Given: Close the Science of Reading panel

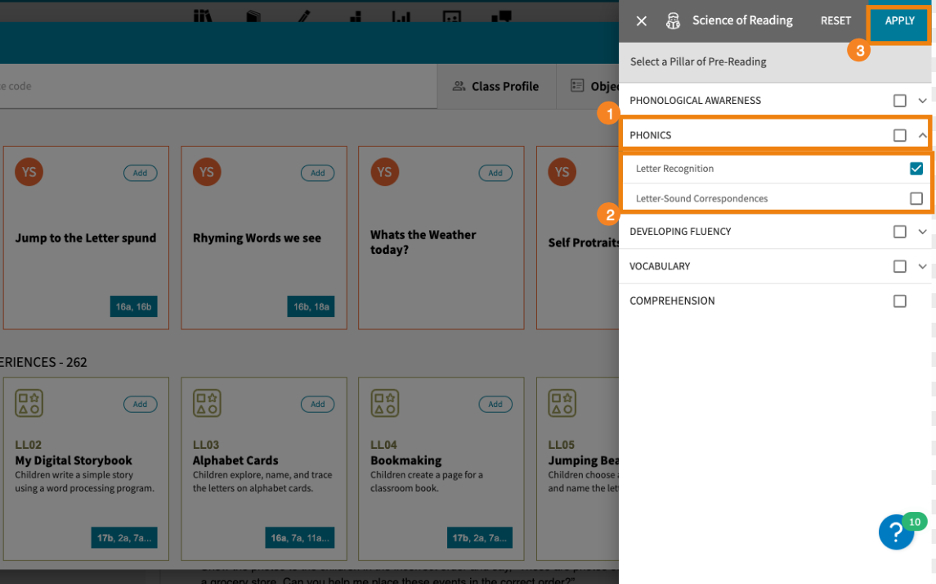Looking at the screenshot, I should click(x=642, y=21).
